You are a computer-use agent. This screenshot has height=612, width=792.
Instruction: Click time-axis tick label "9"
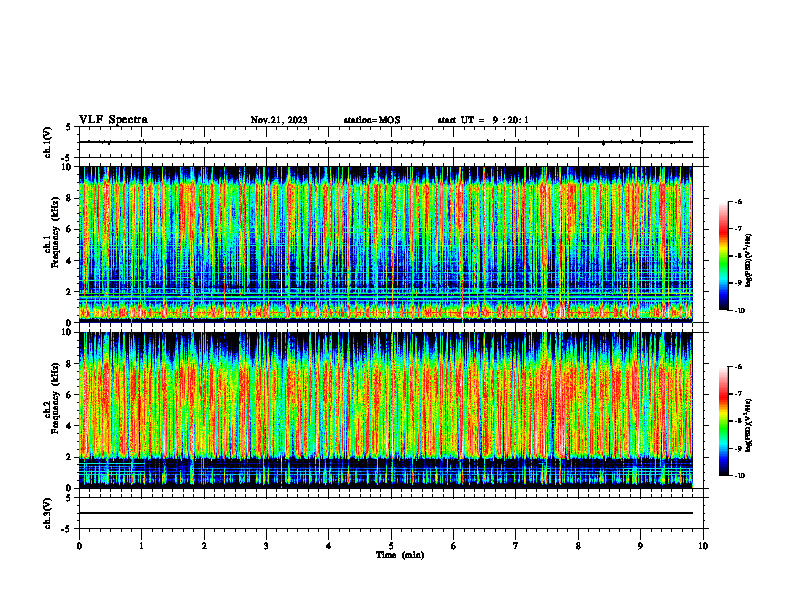pos(640,546)
